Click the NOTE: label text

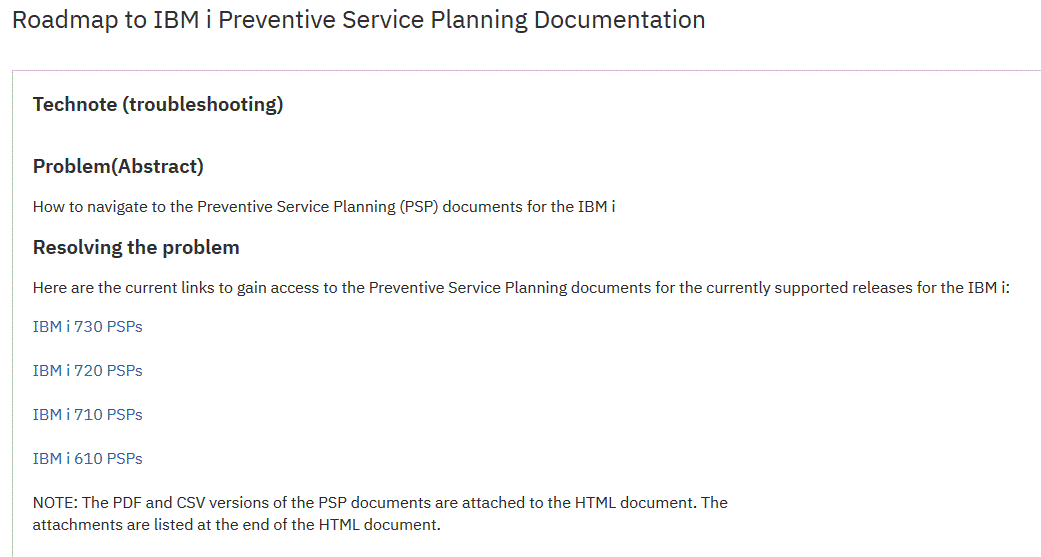click(x=55, y=503)
